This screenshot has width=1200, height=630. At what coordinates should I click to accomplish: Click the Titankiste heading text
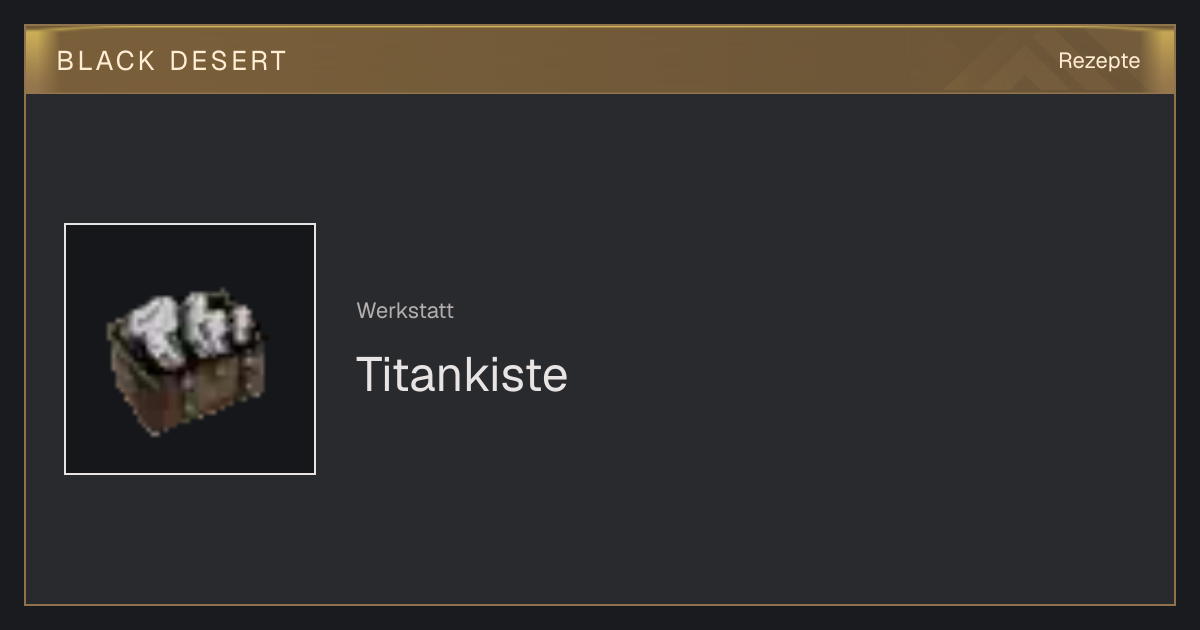pyautogui.click(x=462, y=374)
